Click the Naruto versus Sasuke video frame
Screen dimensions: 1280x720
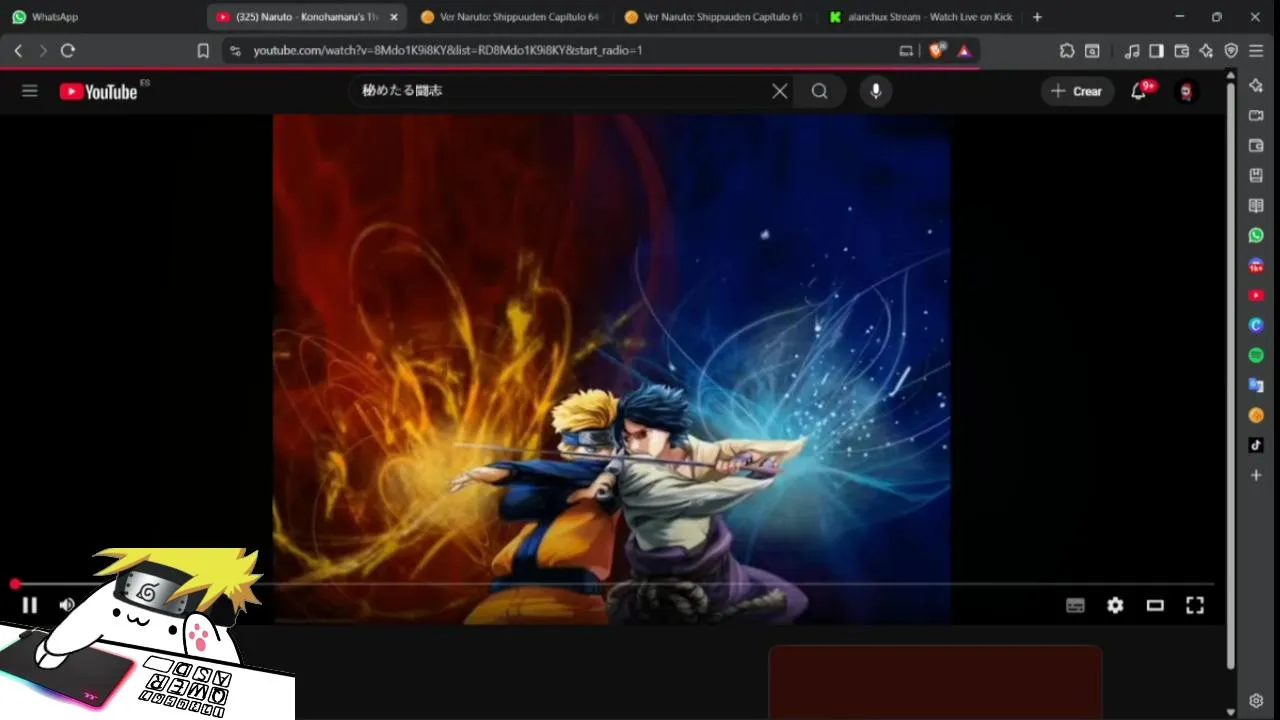[x=611, y=368]
